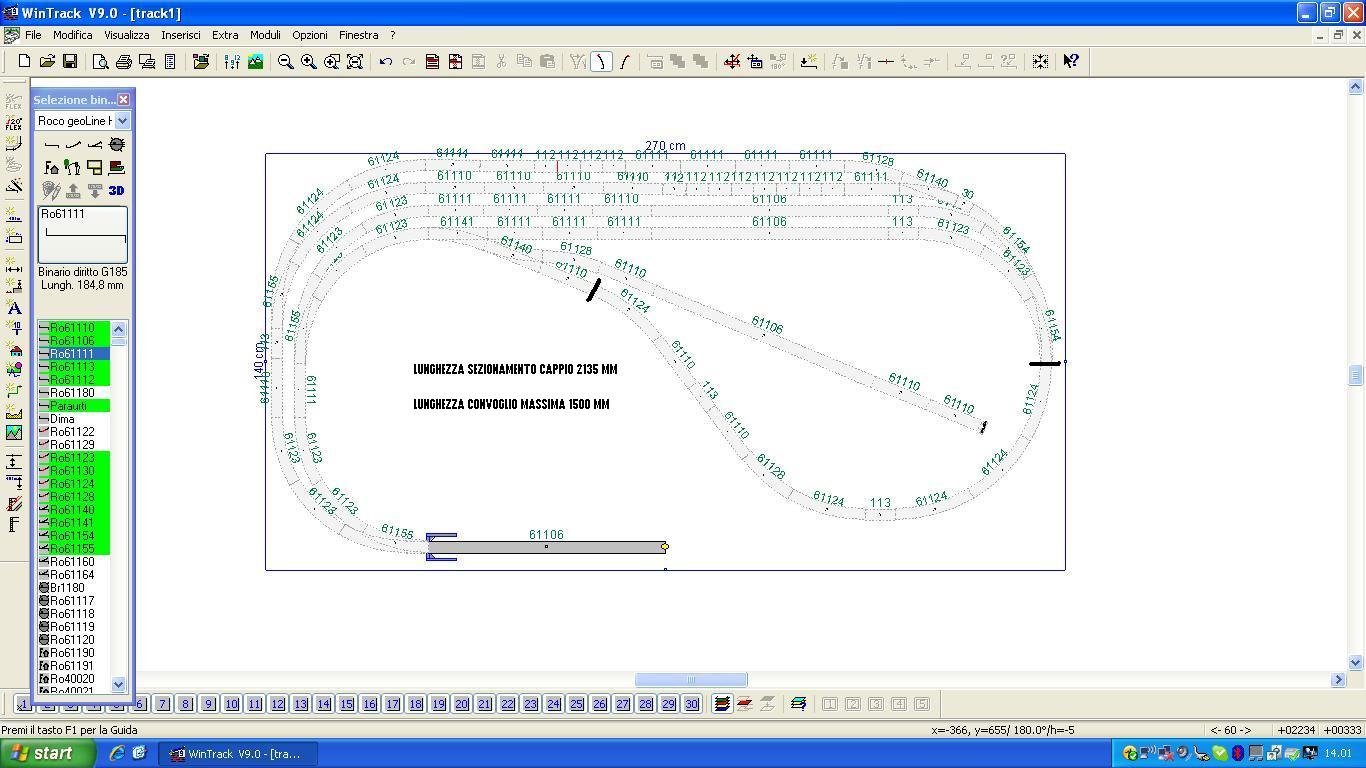
Task: Click the landscape picture toolbar icon
Action: tap(256, 62)
